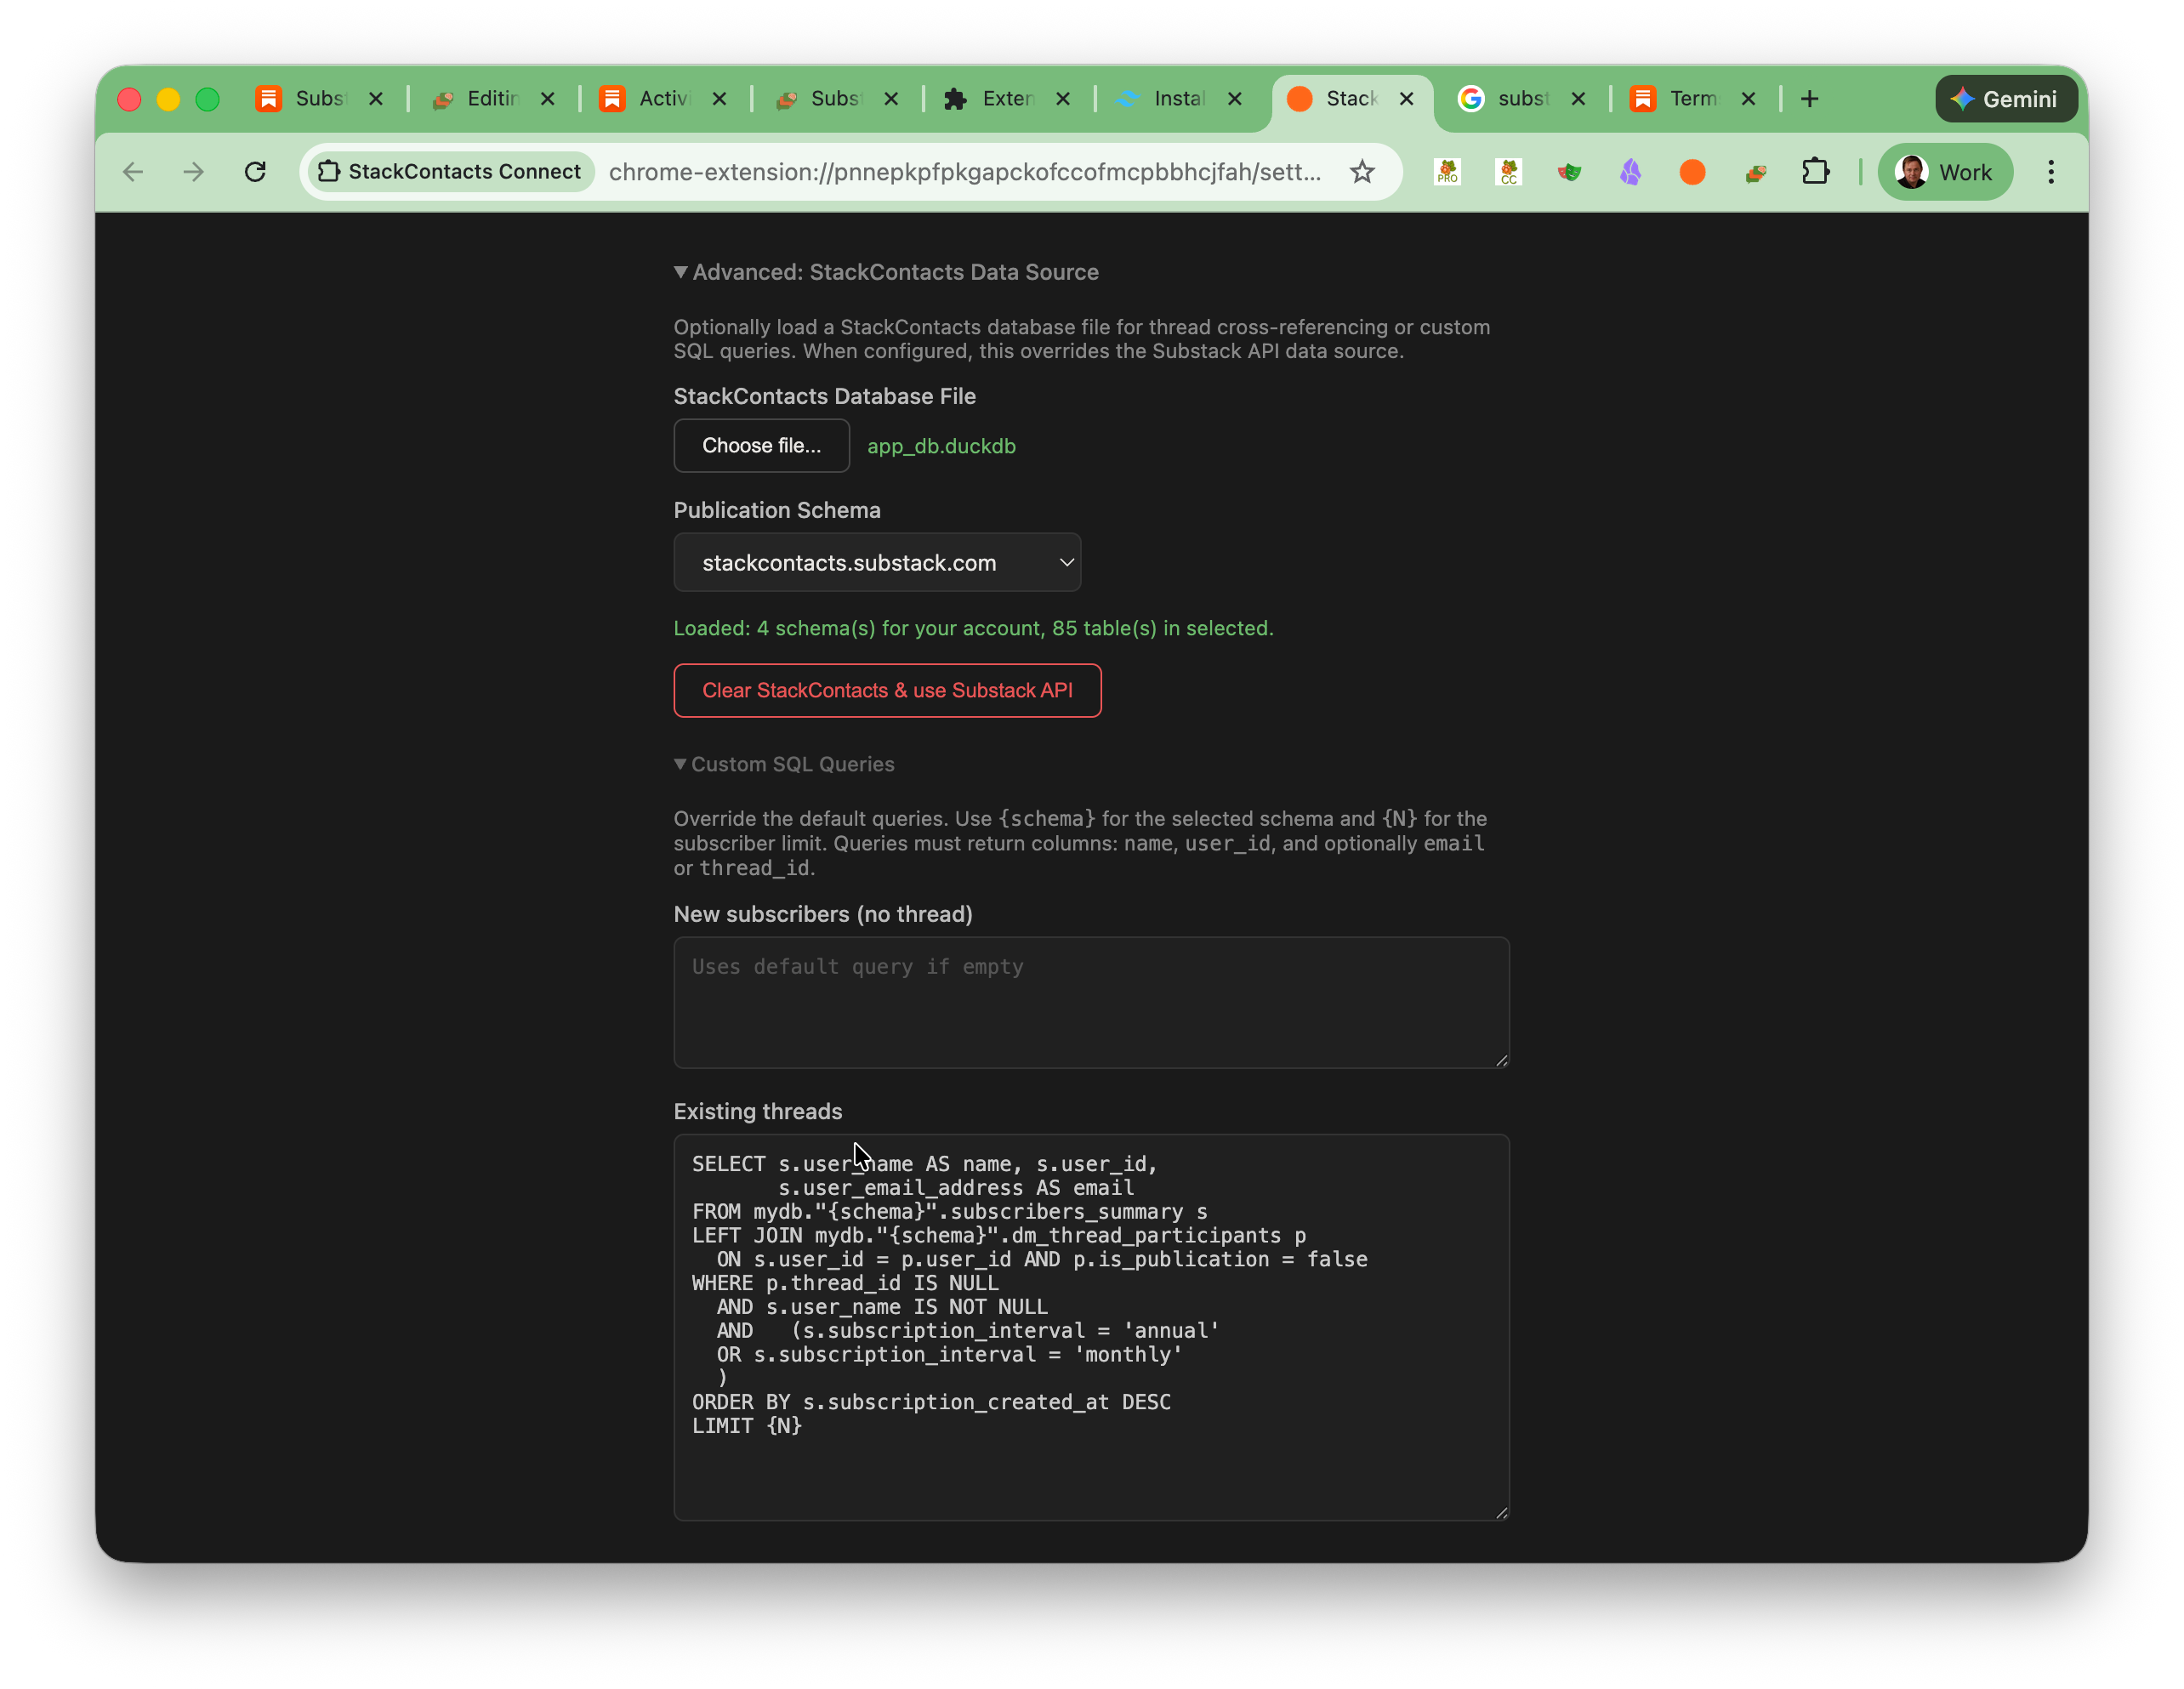Open the Extensions puzzle icon menu
Image resolution: width=2184 pixels, height=1689 pixels.
[1815, 172]
